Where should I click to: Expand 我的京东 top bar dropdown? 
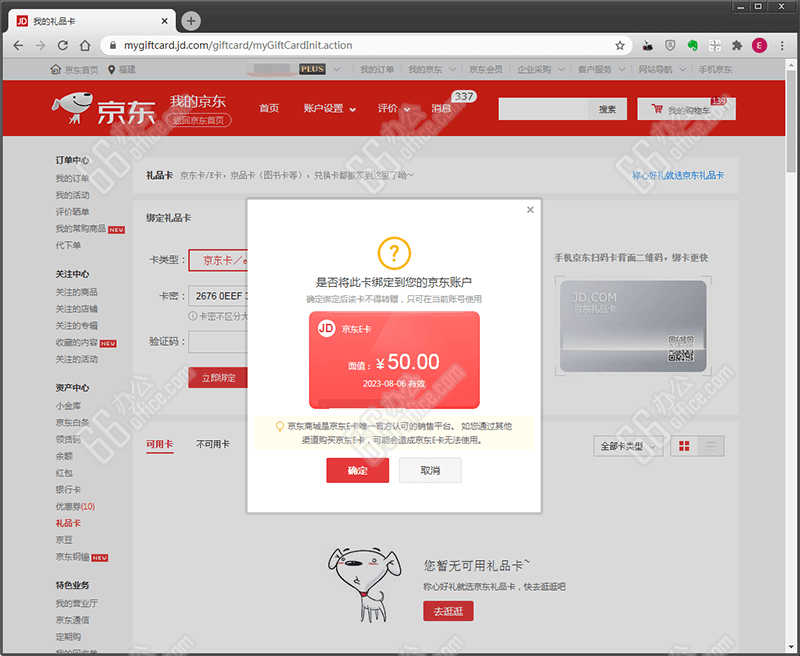[432, 69]
